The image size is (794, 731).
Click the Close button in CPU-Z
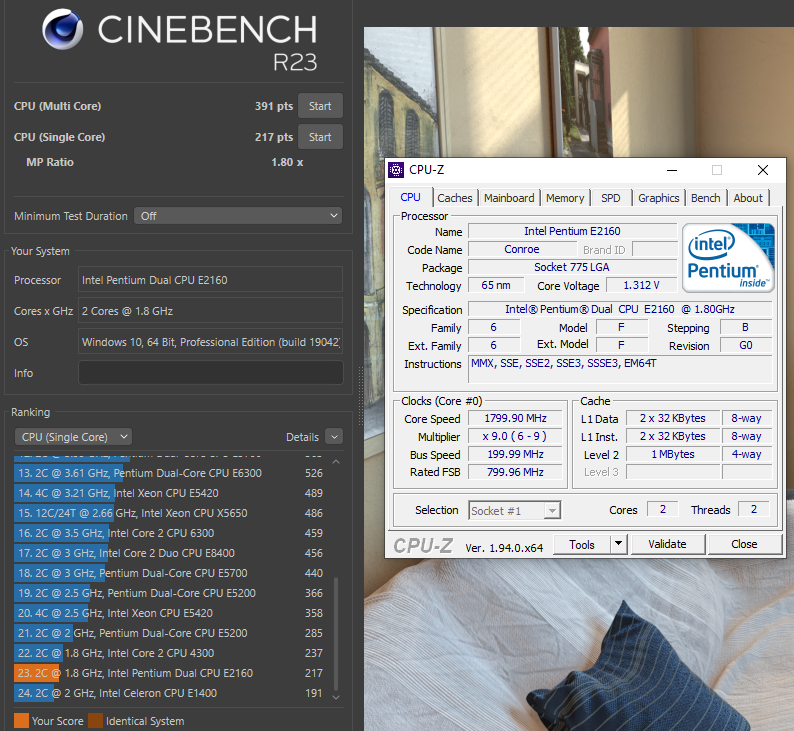coord(744,544)
